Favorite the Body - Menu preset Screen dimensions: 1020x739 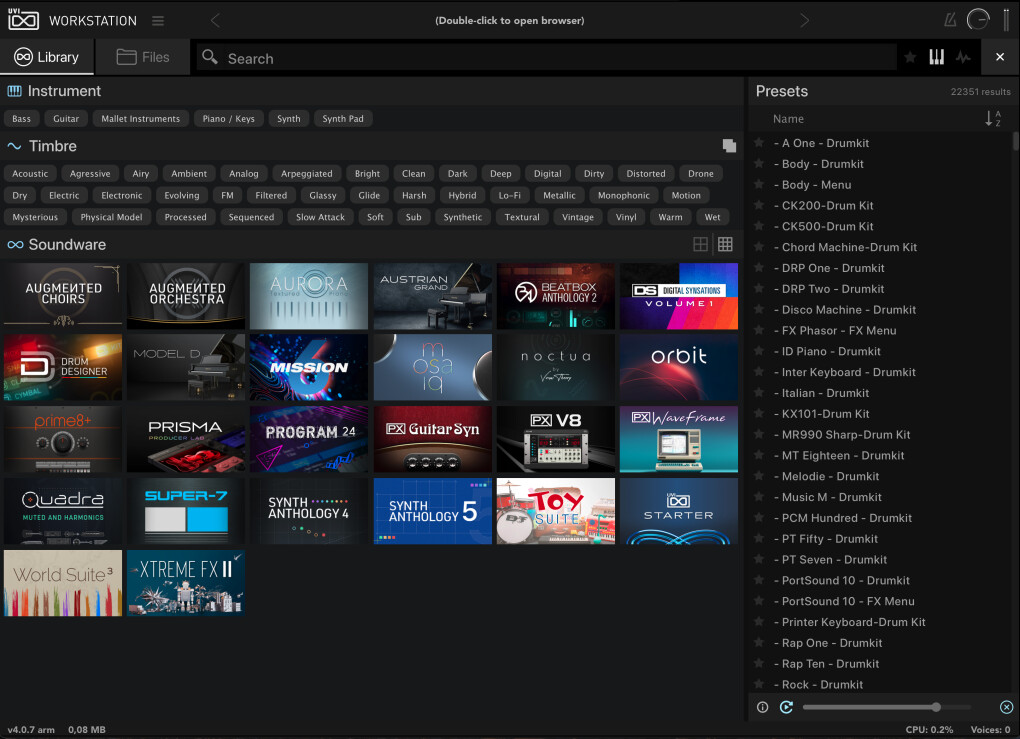click(x=758, y=184)
